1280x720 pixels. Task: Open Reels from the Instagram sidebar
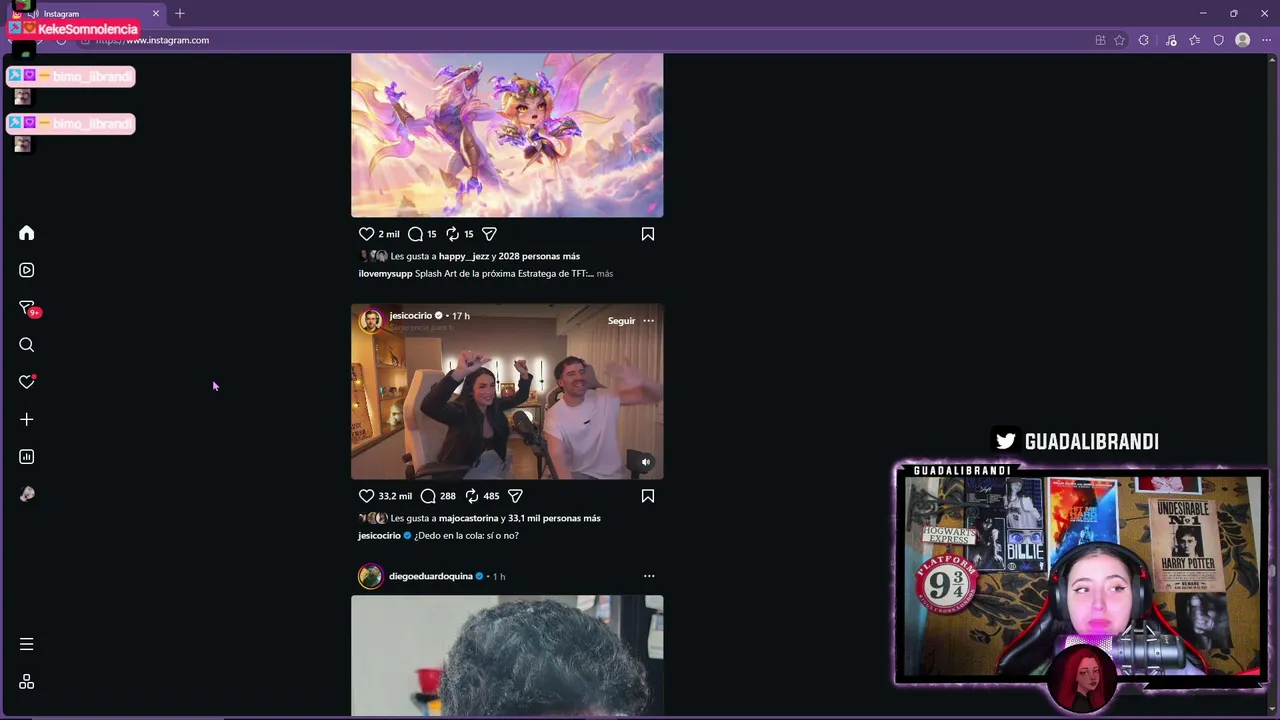[27, 270]
